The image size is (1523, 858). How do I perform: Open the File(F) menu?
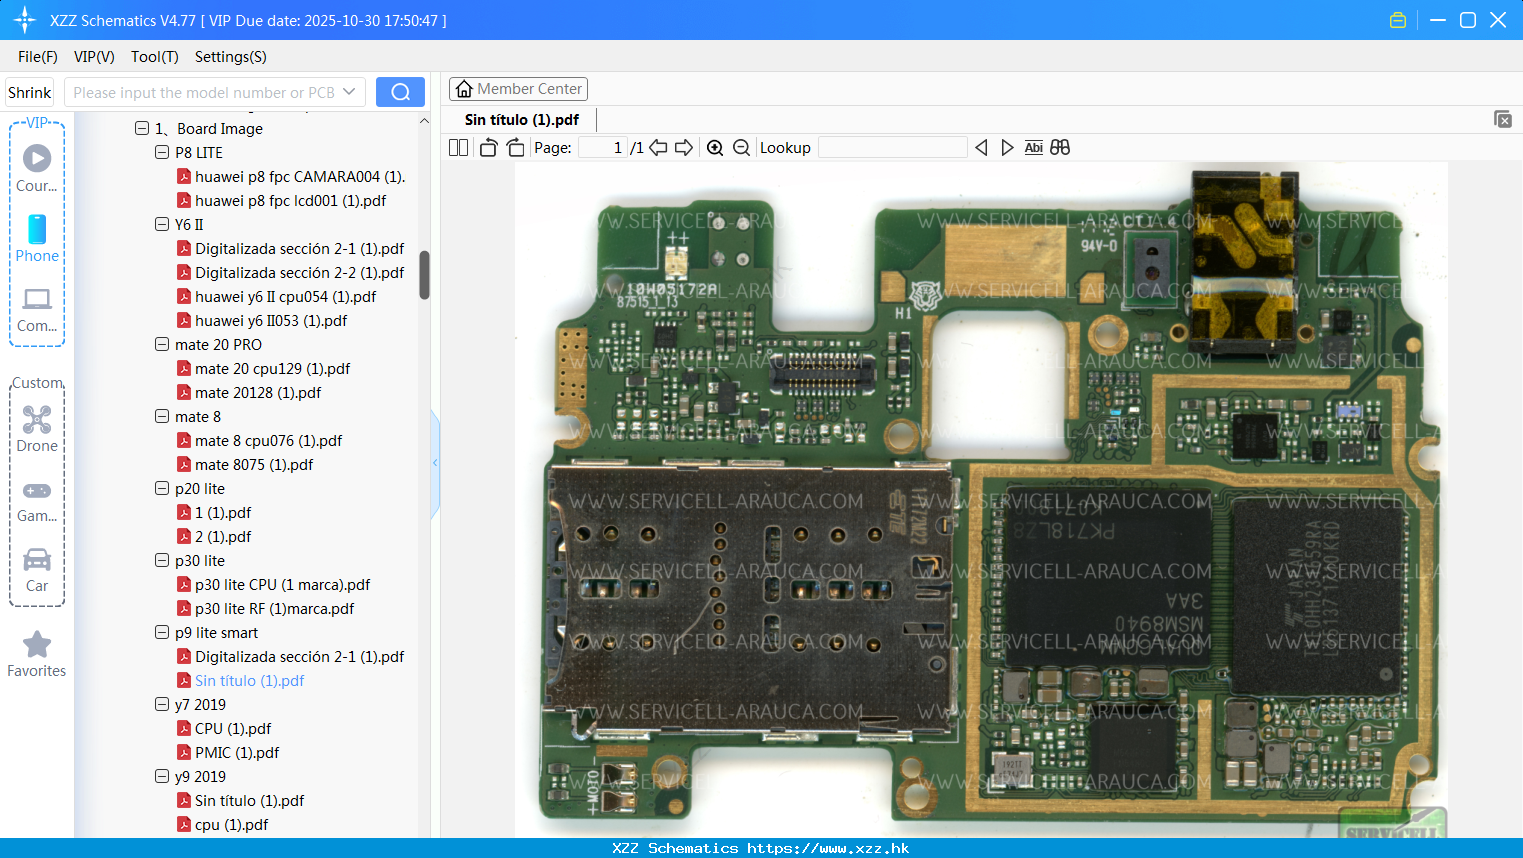point(38,57)
